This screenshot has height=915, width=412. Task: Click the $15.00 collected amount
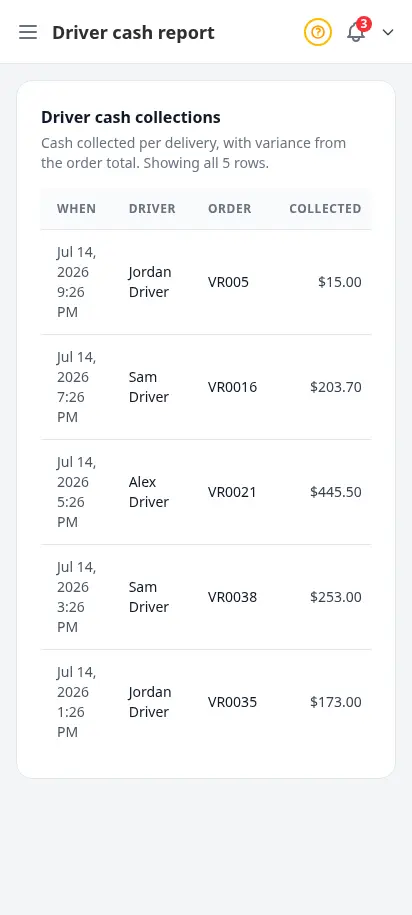(340, 282)
